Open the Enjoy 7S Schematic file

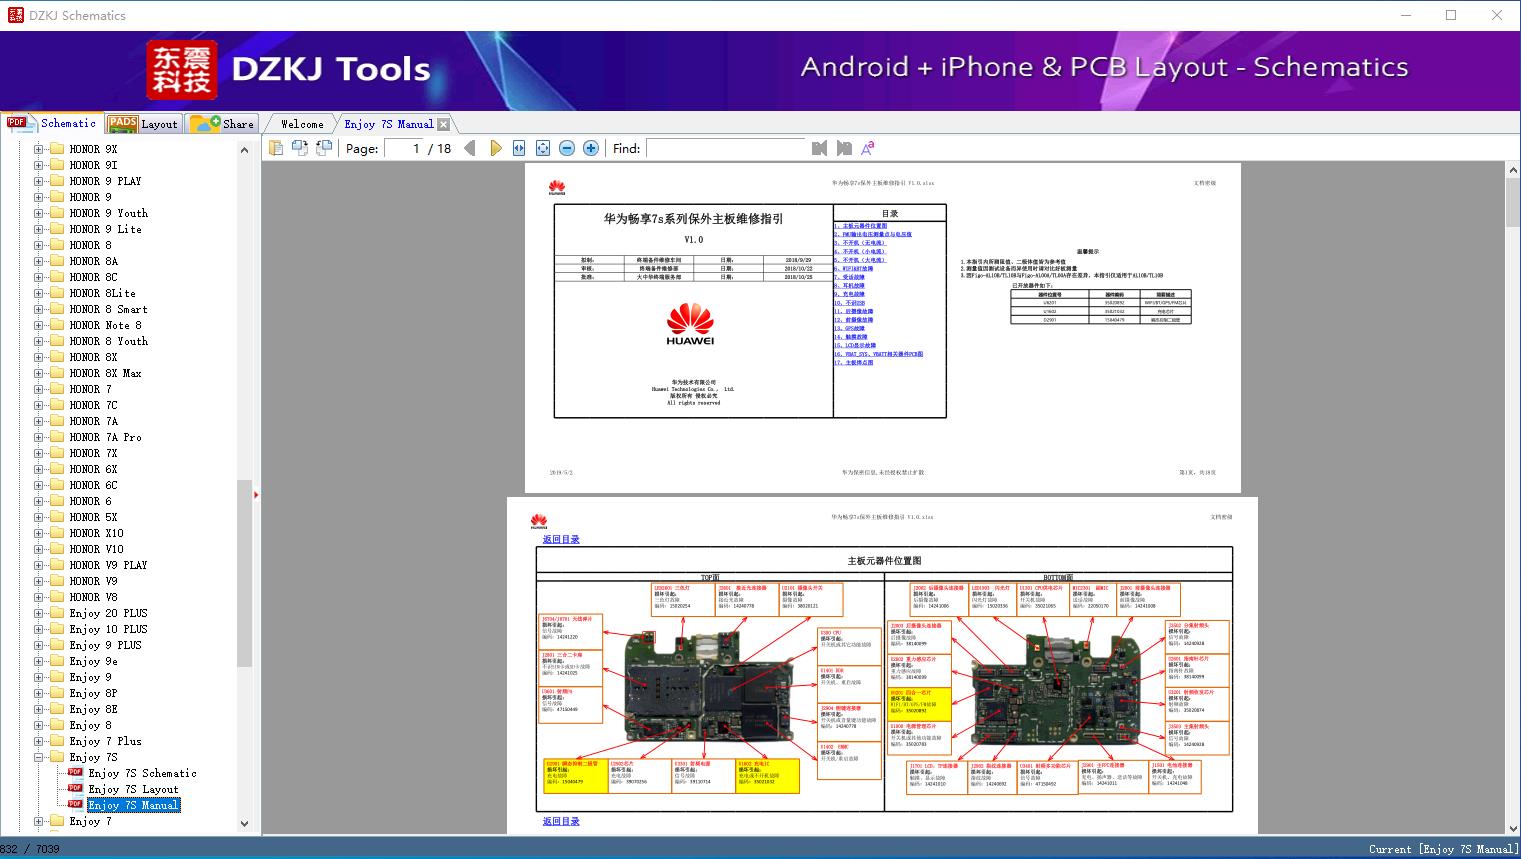click(x=142, y=773)
